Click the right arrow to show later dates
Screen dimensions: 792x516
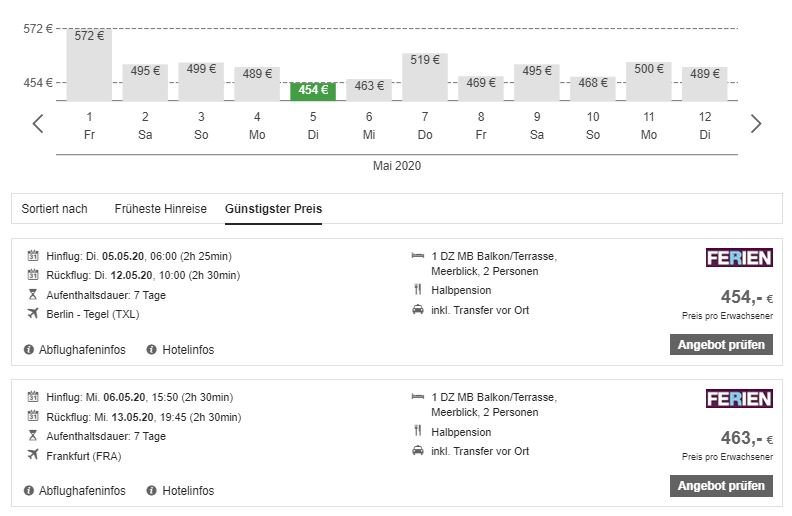(x=755, y=124)
